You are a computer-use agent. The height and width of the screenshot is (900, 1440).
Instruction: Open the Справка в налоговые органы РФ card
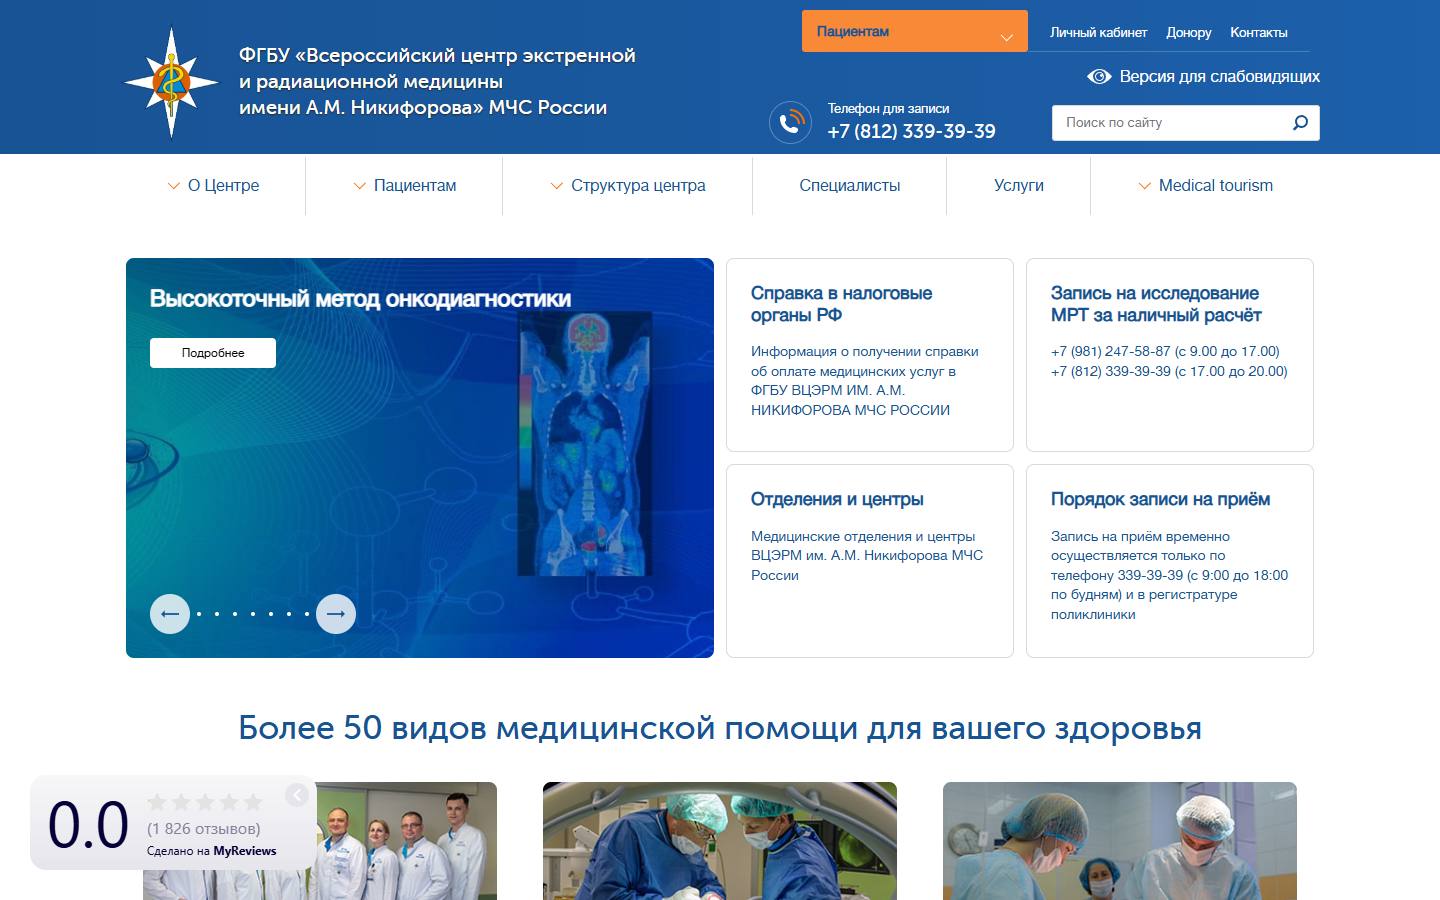[870, 355]
